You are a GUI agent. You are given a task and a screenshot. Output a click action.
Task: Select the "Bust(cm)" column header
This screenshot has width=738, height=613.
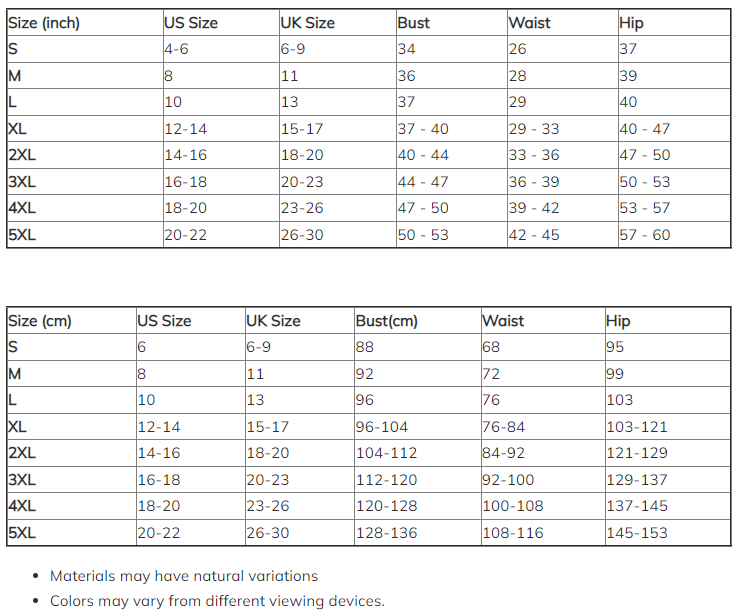coord(387,321)
